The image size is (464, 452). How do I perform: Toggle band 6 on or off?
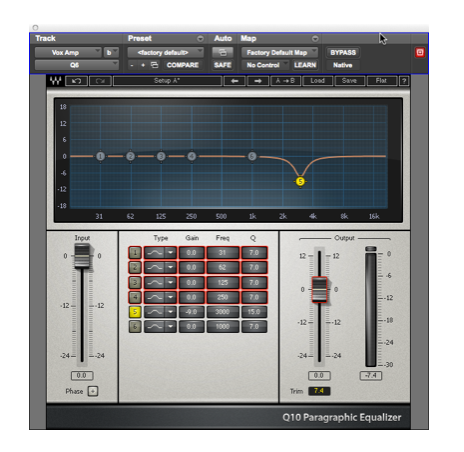[x=135, y=327]
